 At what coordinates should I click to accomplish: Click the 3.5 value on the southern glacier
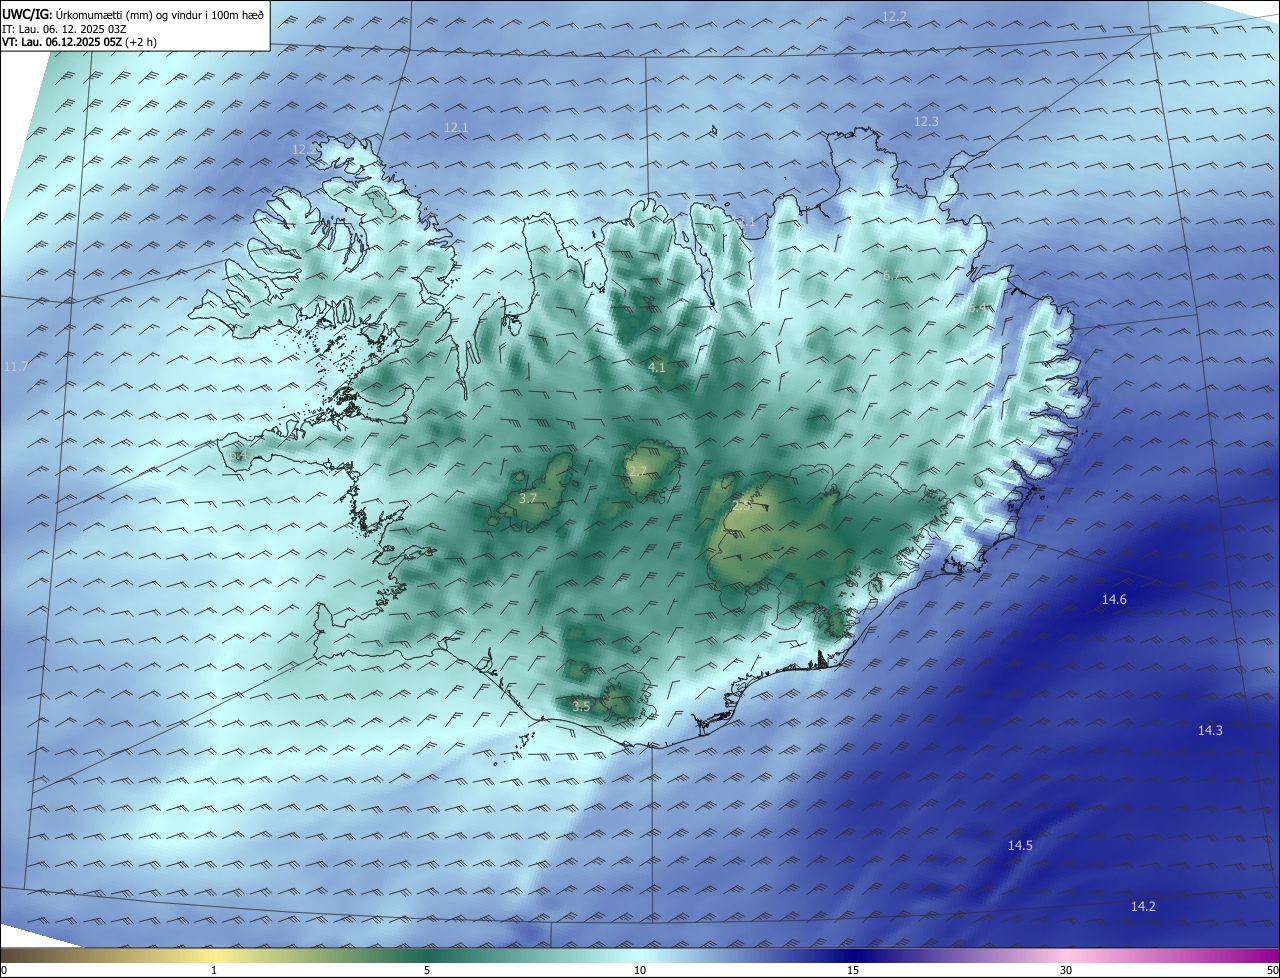(581, 706)
